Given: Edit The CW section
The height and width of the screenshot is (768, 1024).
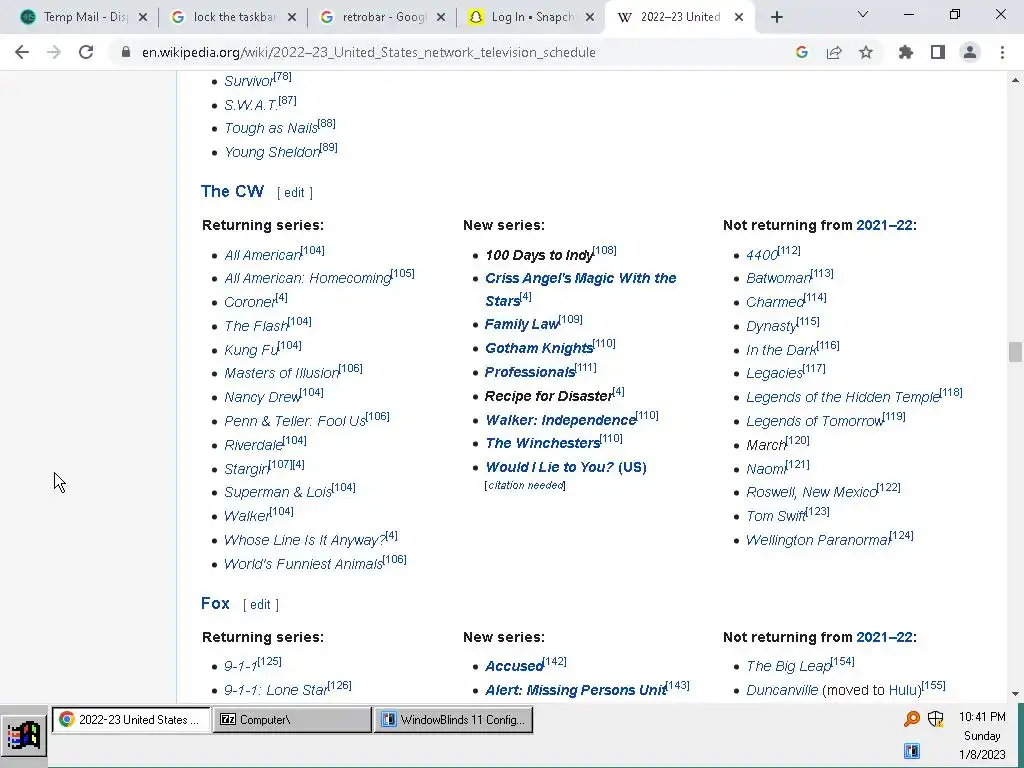Looking at the screenshot, I should tap(294, 193).
